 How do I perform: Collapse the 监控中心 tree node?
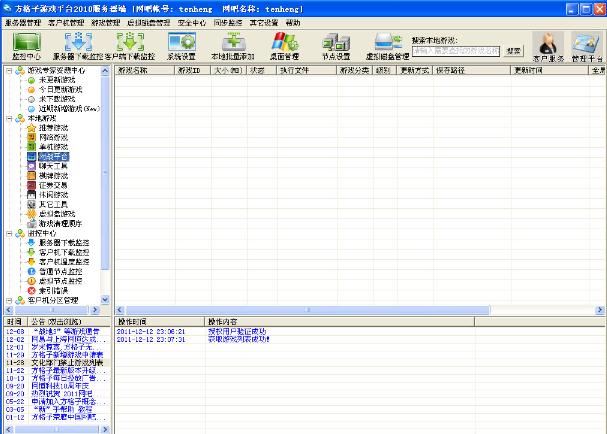8,233
